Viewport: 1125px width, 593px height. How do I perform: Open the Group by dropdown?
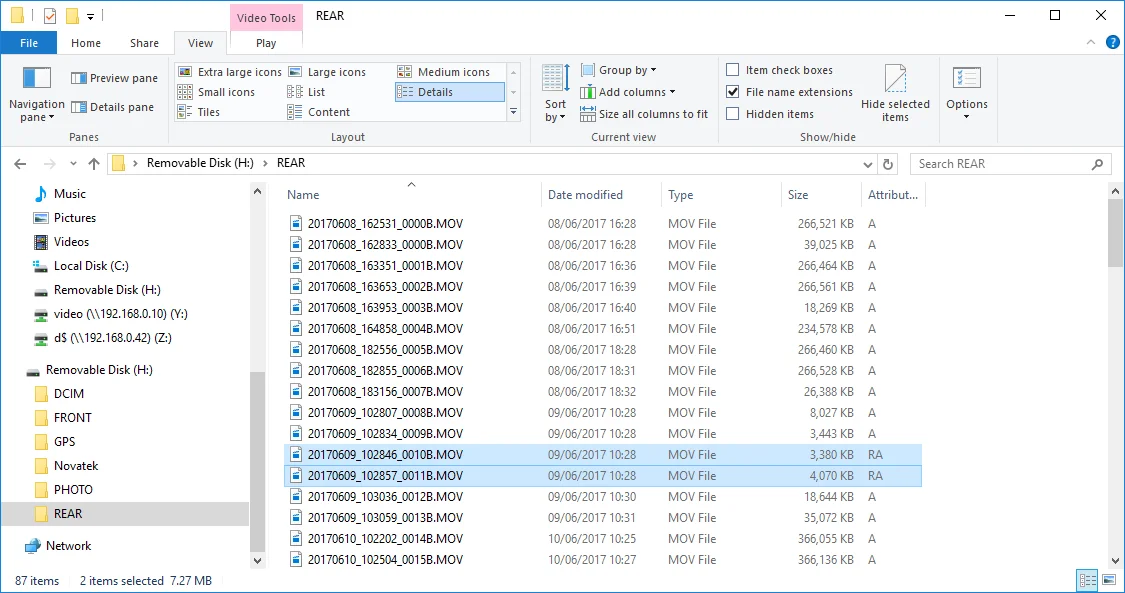pos(618,70)
